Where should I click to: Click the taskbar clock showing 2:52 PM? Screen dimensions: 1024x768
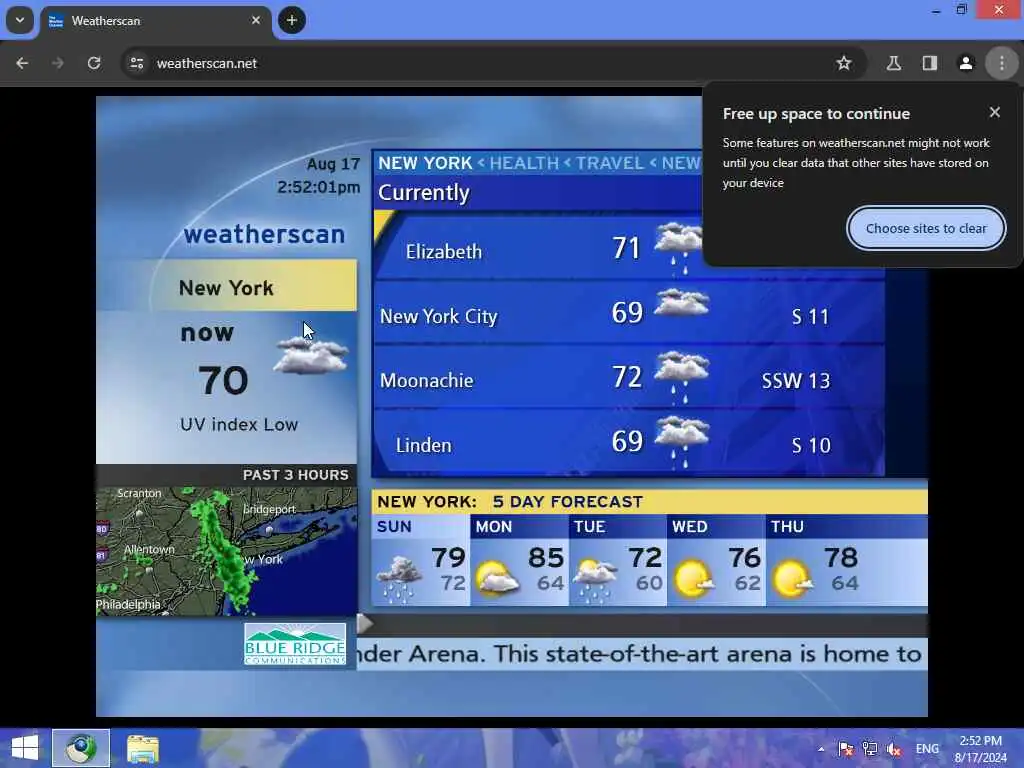[x=980, y=749]
